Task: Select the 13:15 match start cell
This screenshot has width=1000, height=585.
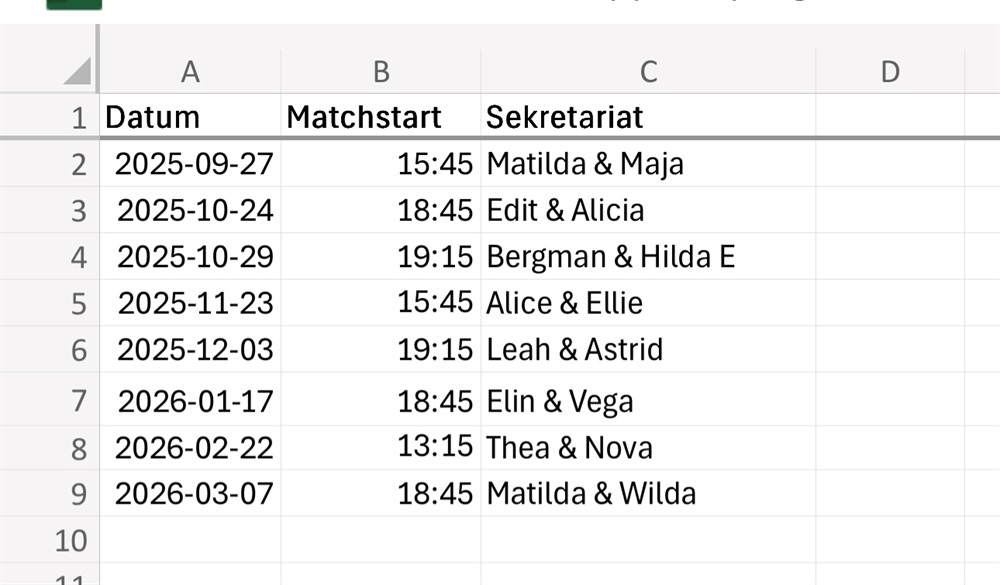Action: [381, 448]
